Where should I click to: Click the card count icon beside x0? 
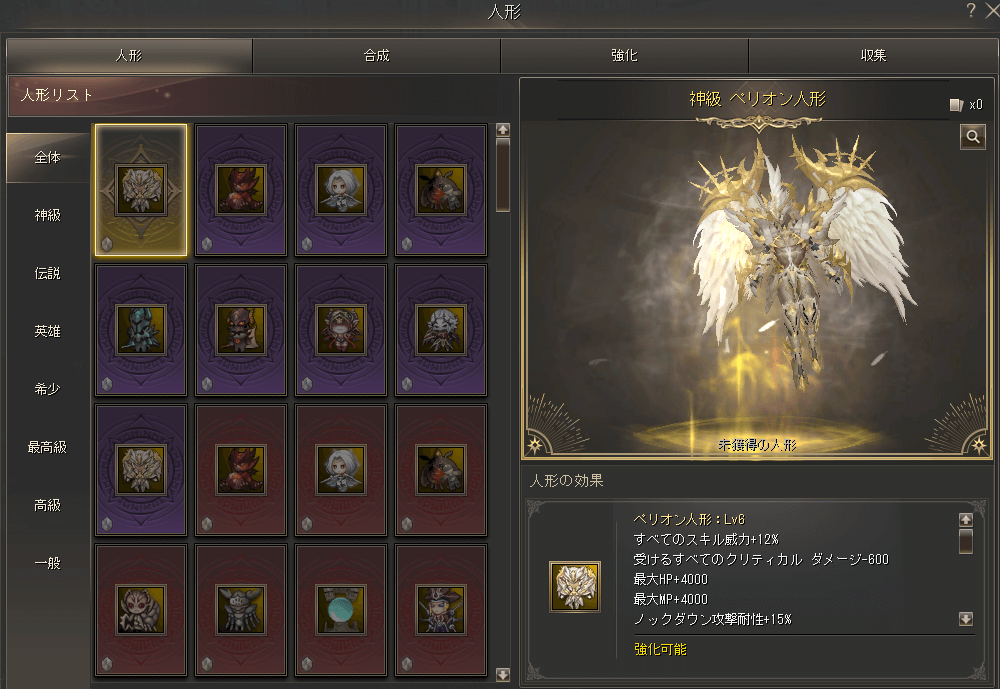(955, 105)
